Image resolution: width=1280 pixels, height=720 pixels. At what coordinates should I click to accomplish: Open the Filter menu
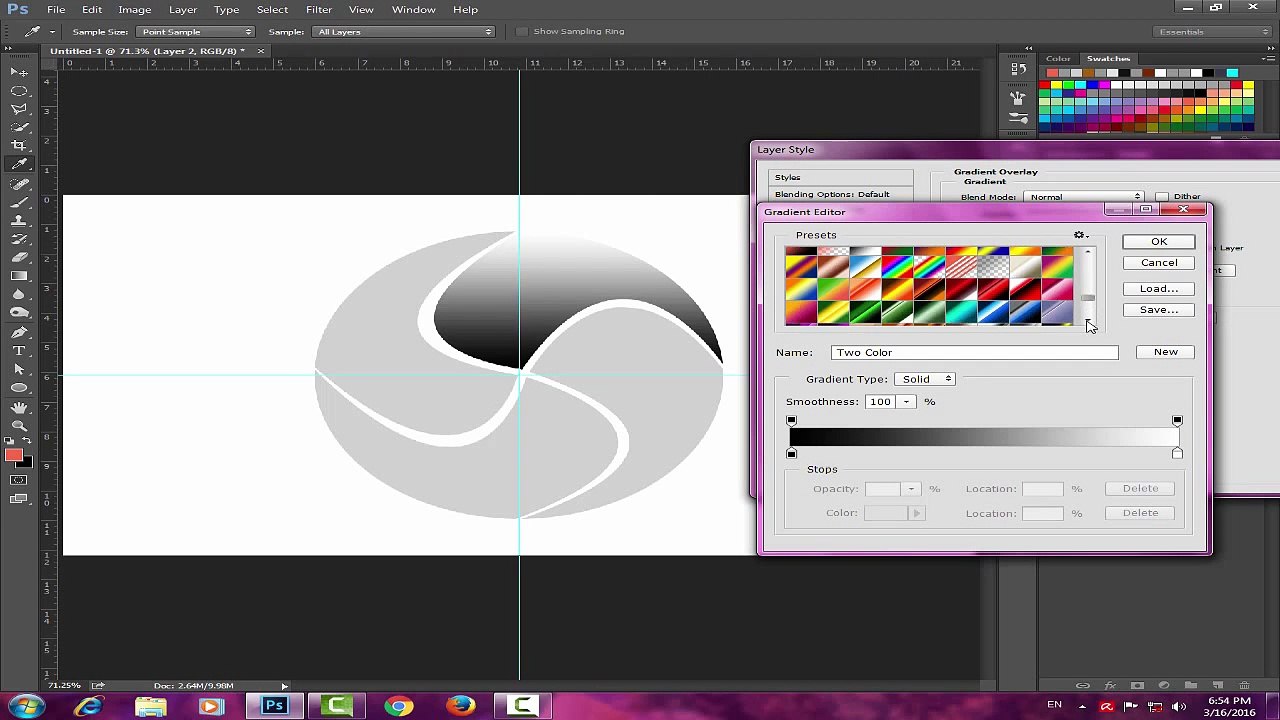point(319,9)
